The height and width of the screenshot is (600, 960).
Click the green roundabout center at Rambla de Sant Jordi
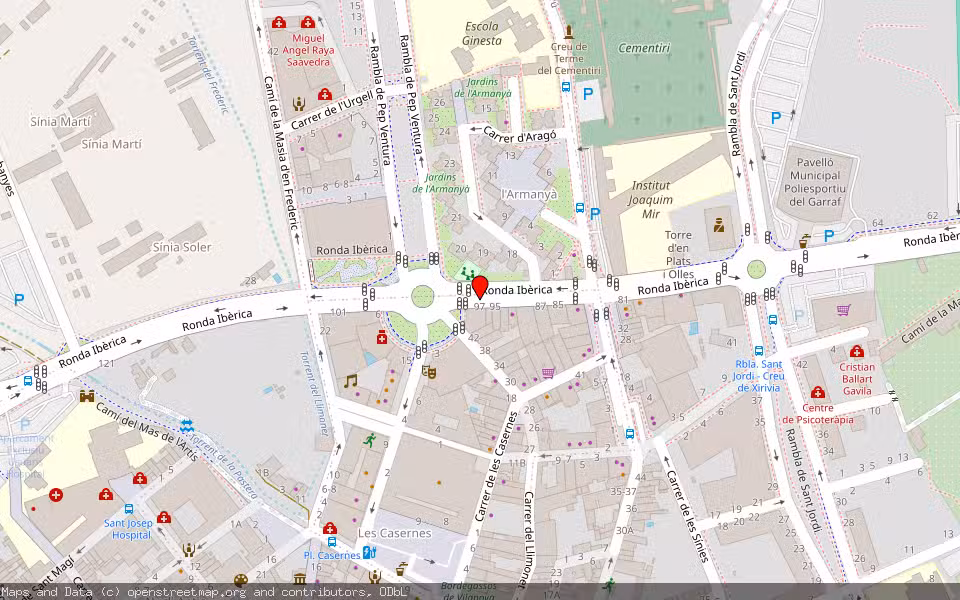[757, 269]
